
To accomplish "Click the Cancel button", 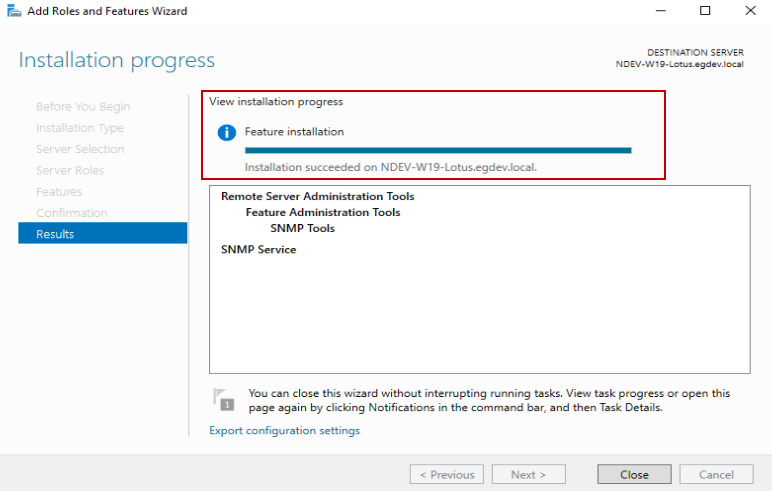I will pos(716,474).
